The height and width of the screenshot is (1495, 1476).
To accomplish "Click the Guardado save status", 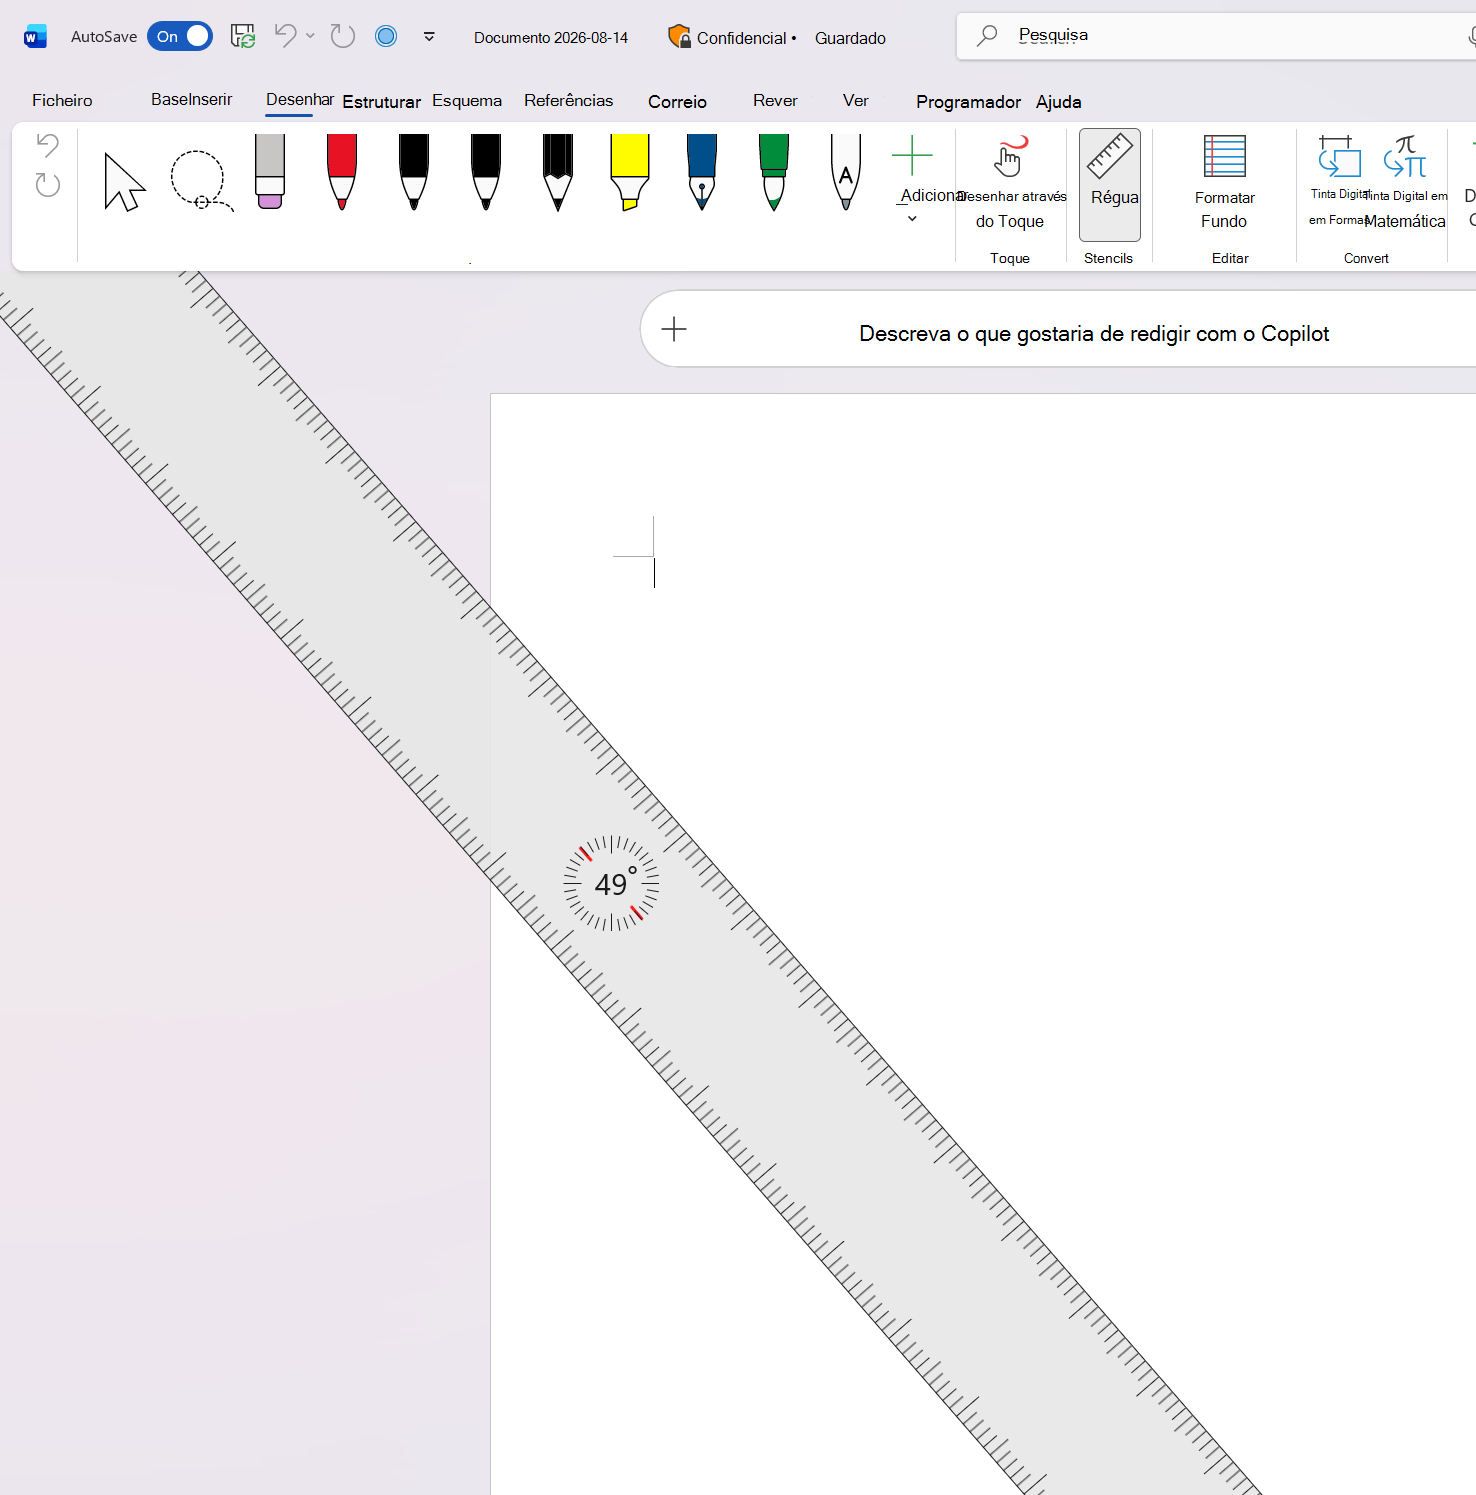I will 850,38.
